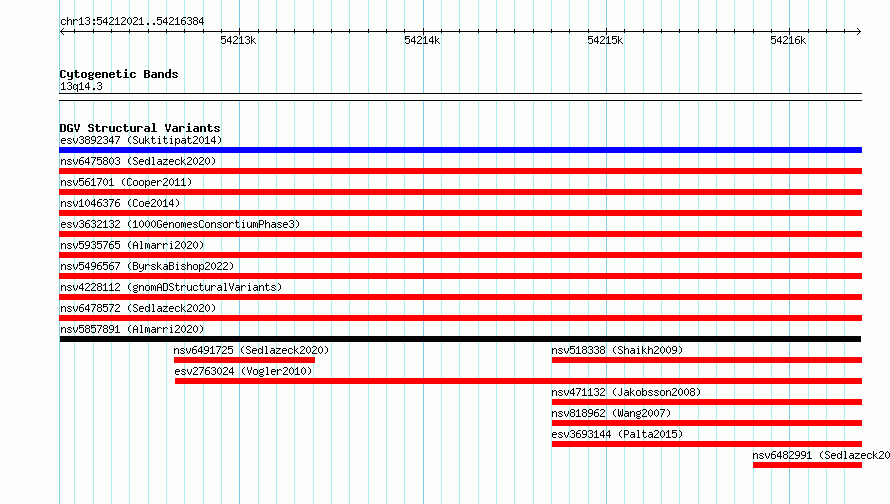Click the ruler's left arrowhead
The height and width of the screenshot is (504, 890).
coord(62,31)
